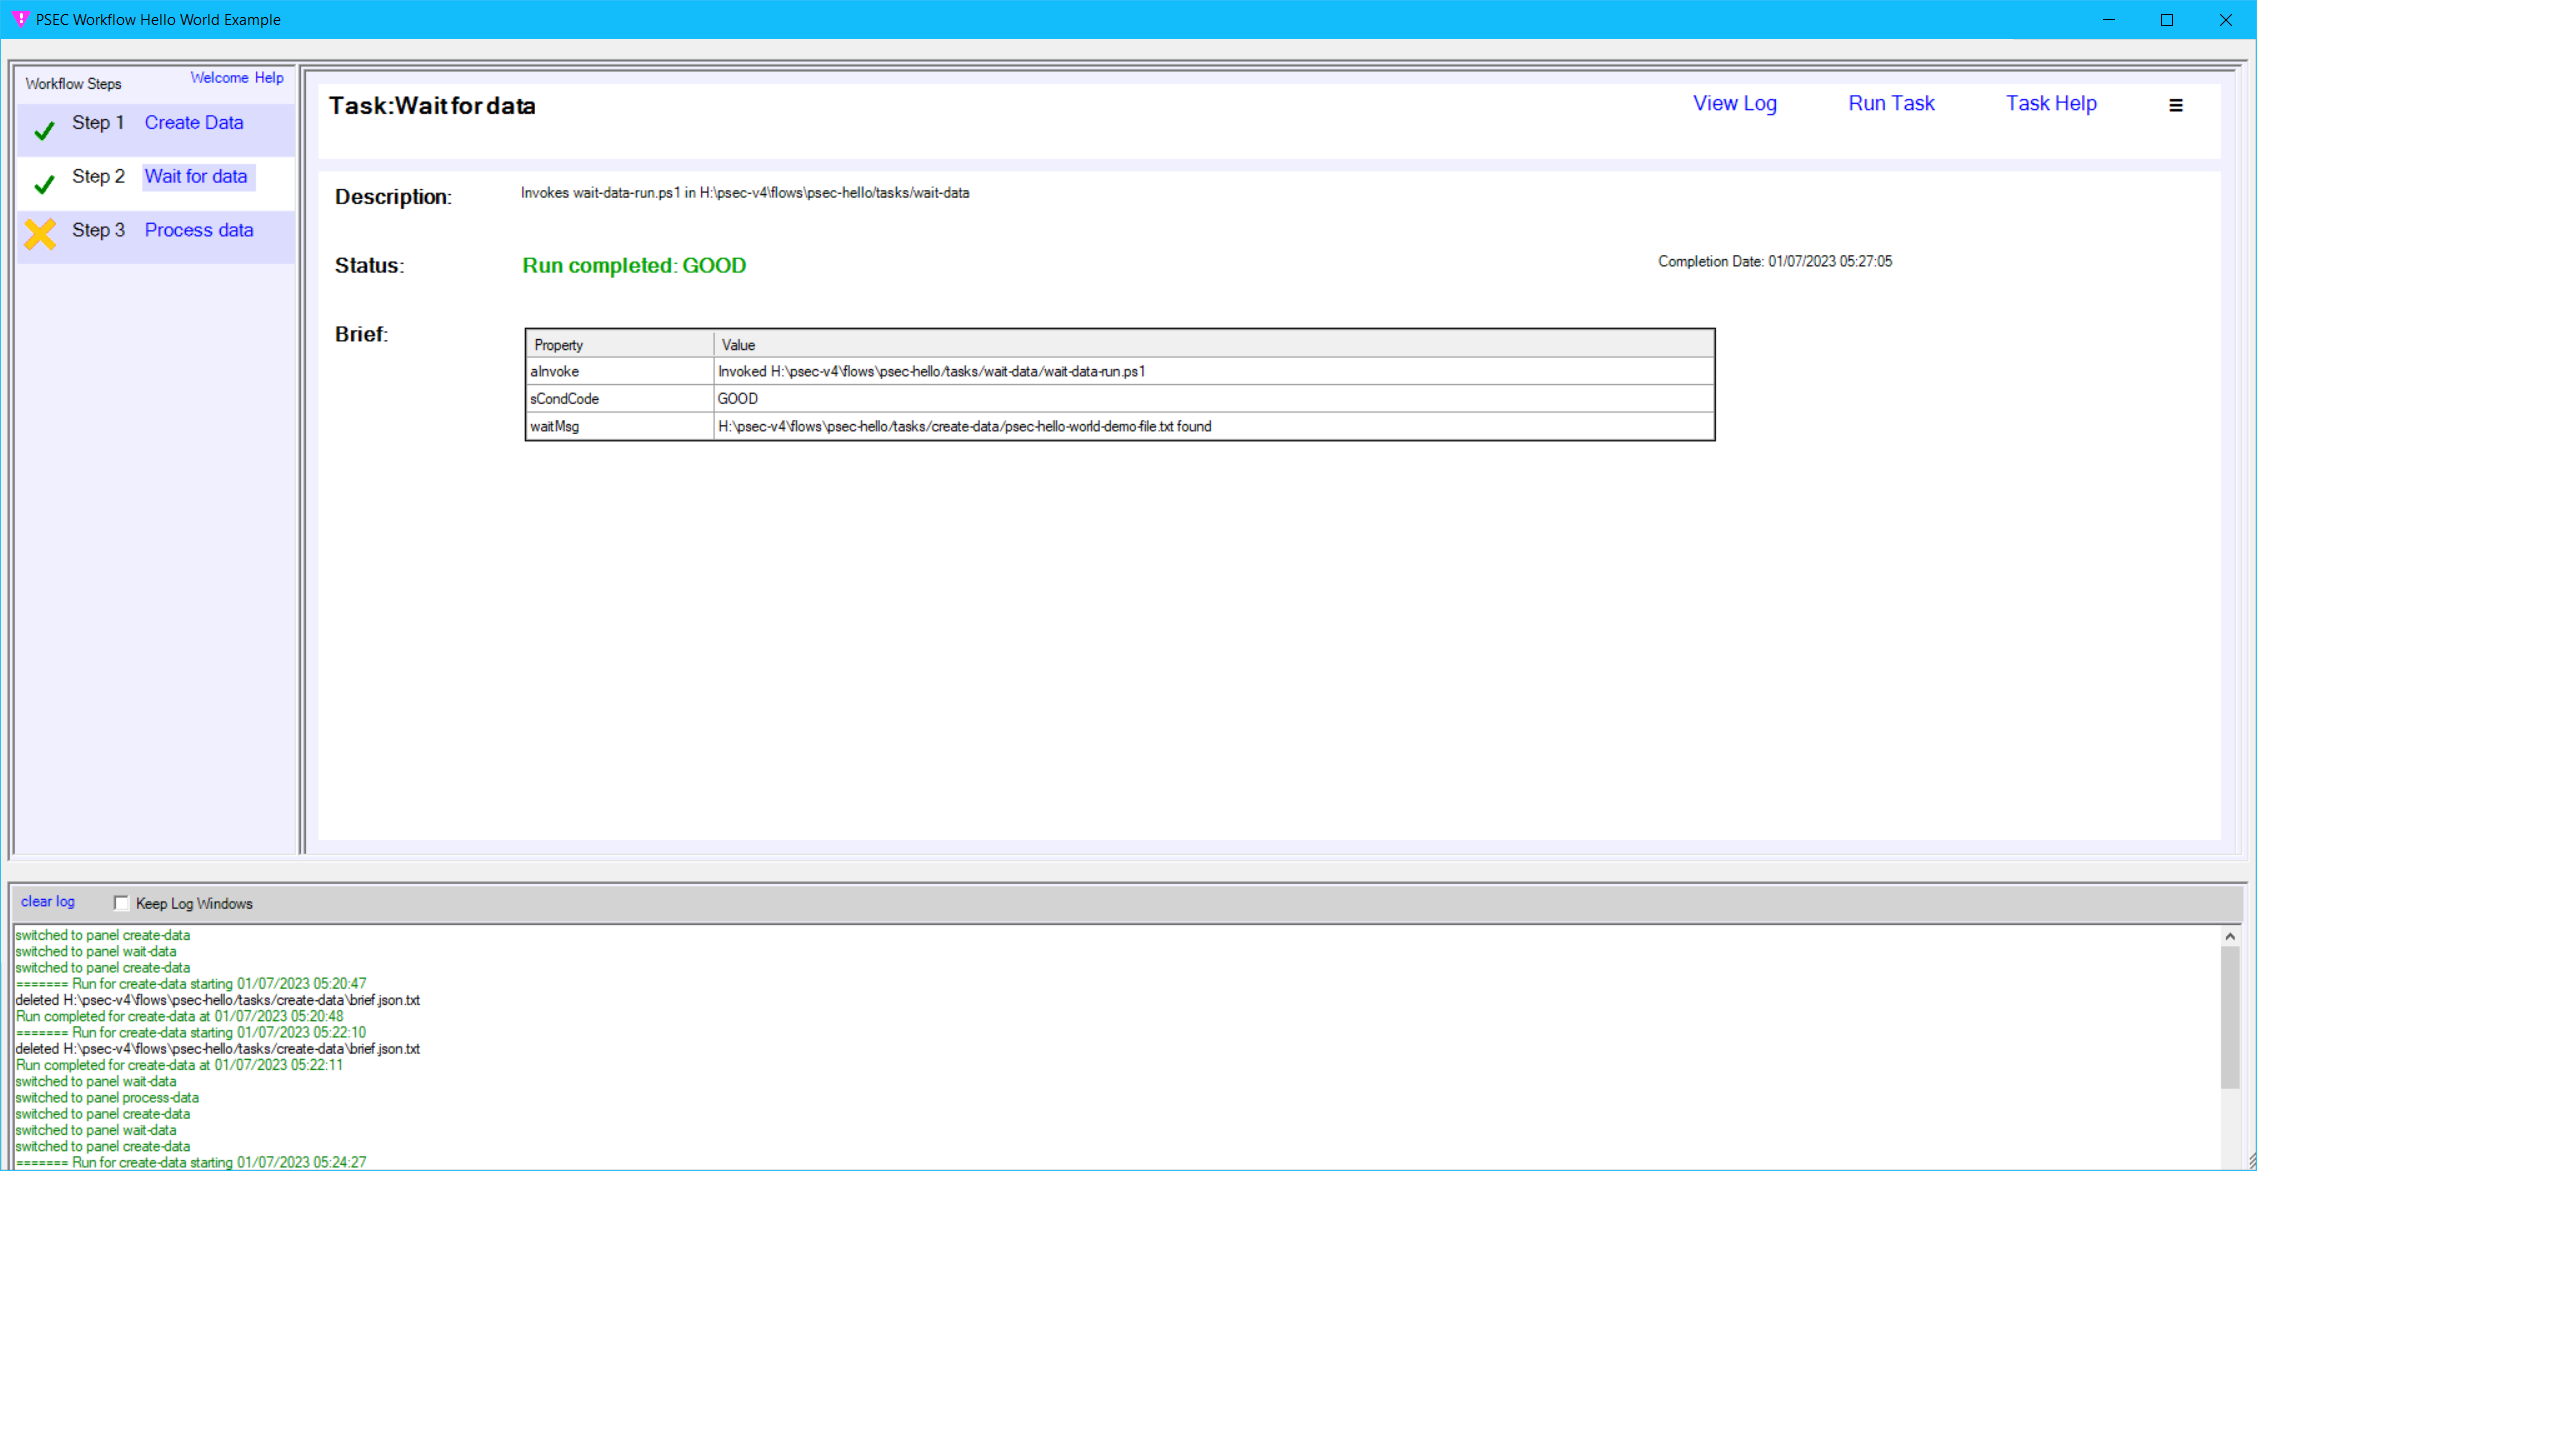The width and height of the screenshot is (2560, 1440).
Task: Maximize the application window
Action: tap(2167, 20)
